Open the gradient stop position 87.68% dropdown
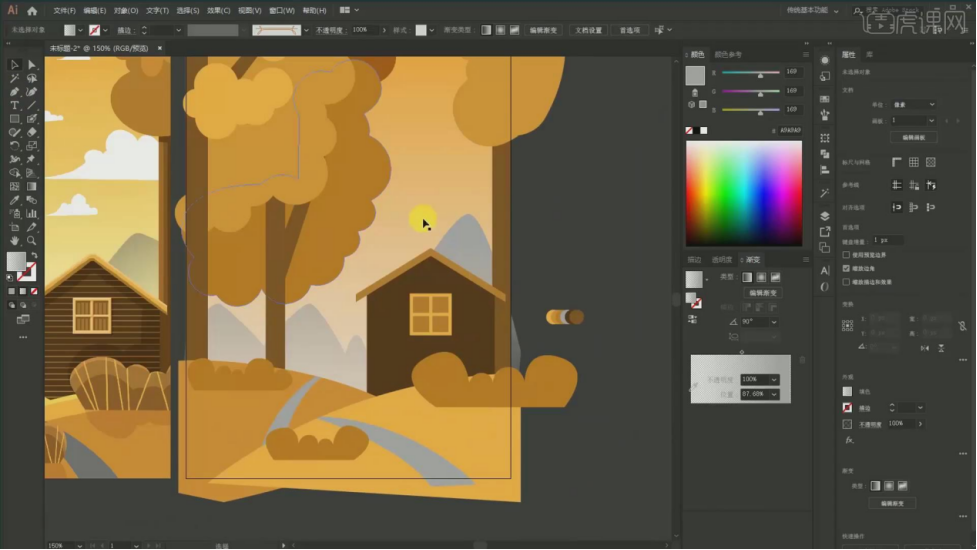Screen dimensions: 977x550 click(x=774, y=394)
